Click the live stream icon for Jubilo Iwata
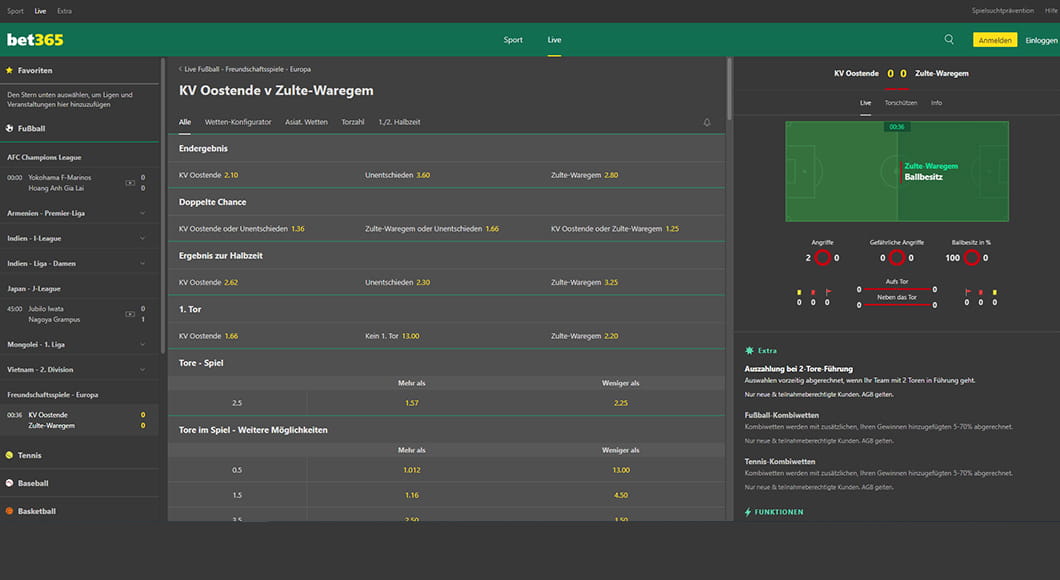Image resolution: width=1060 pixels, height=580 pixels. (x=130, y=314)
